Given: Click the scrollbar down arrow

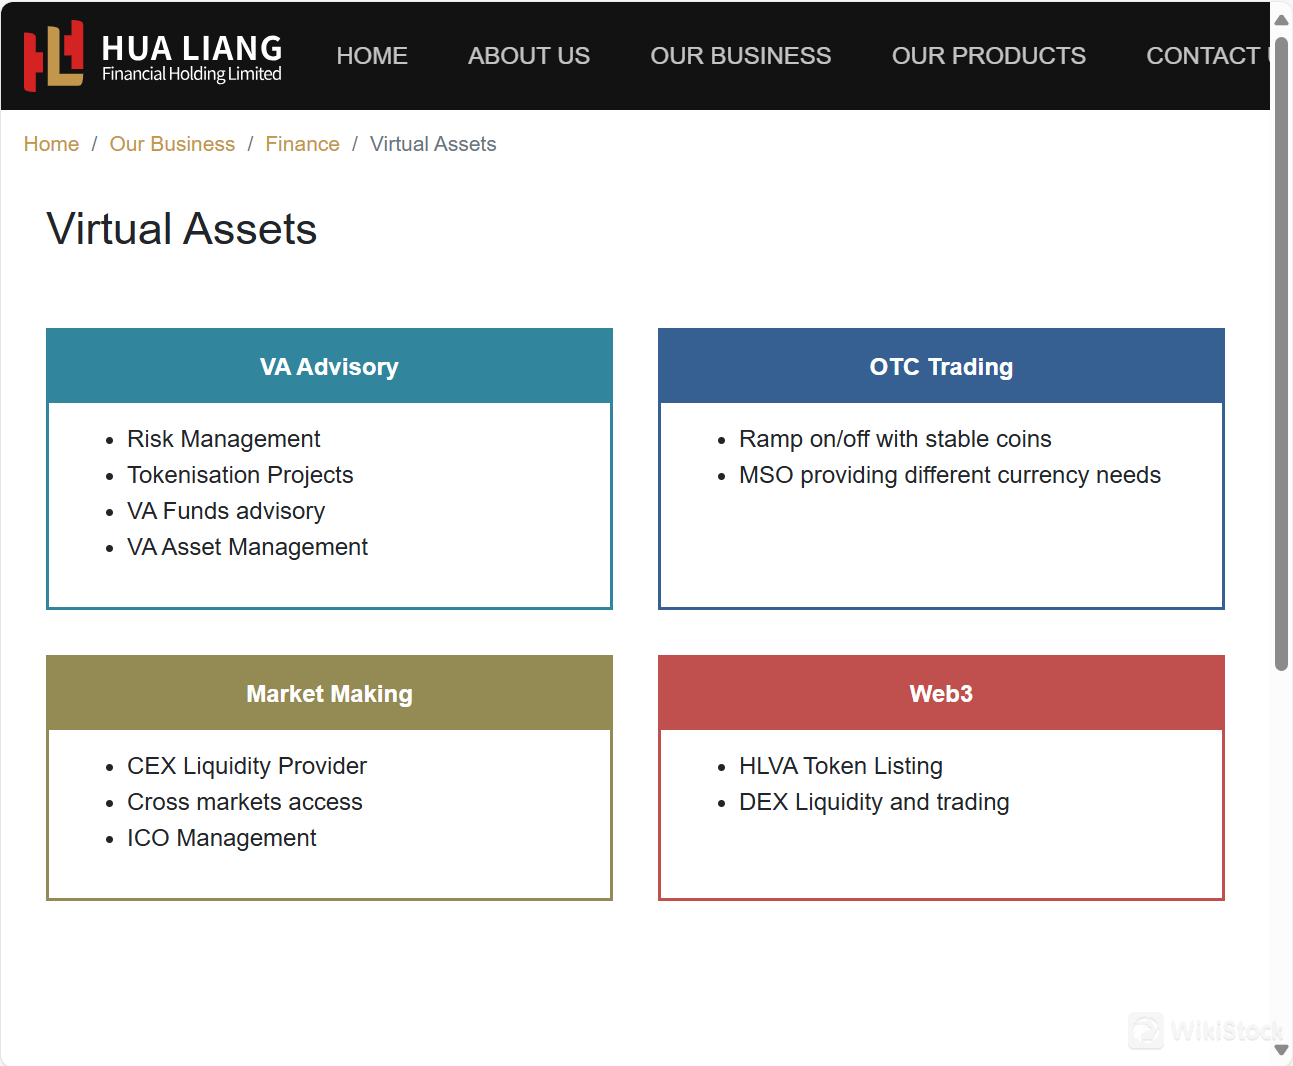Looking at the screenshot, I should pos(1281,1050).
